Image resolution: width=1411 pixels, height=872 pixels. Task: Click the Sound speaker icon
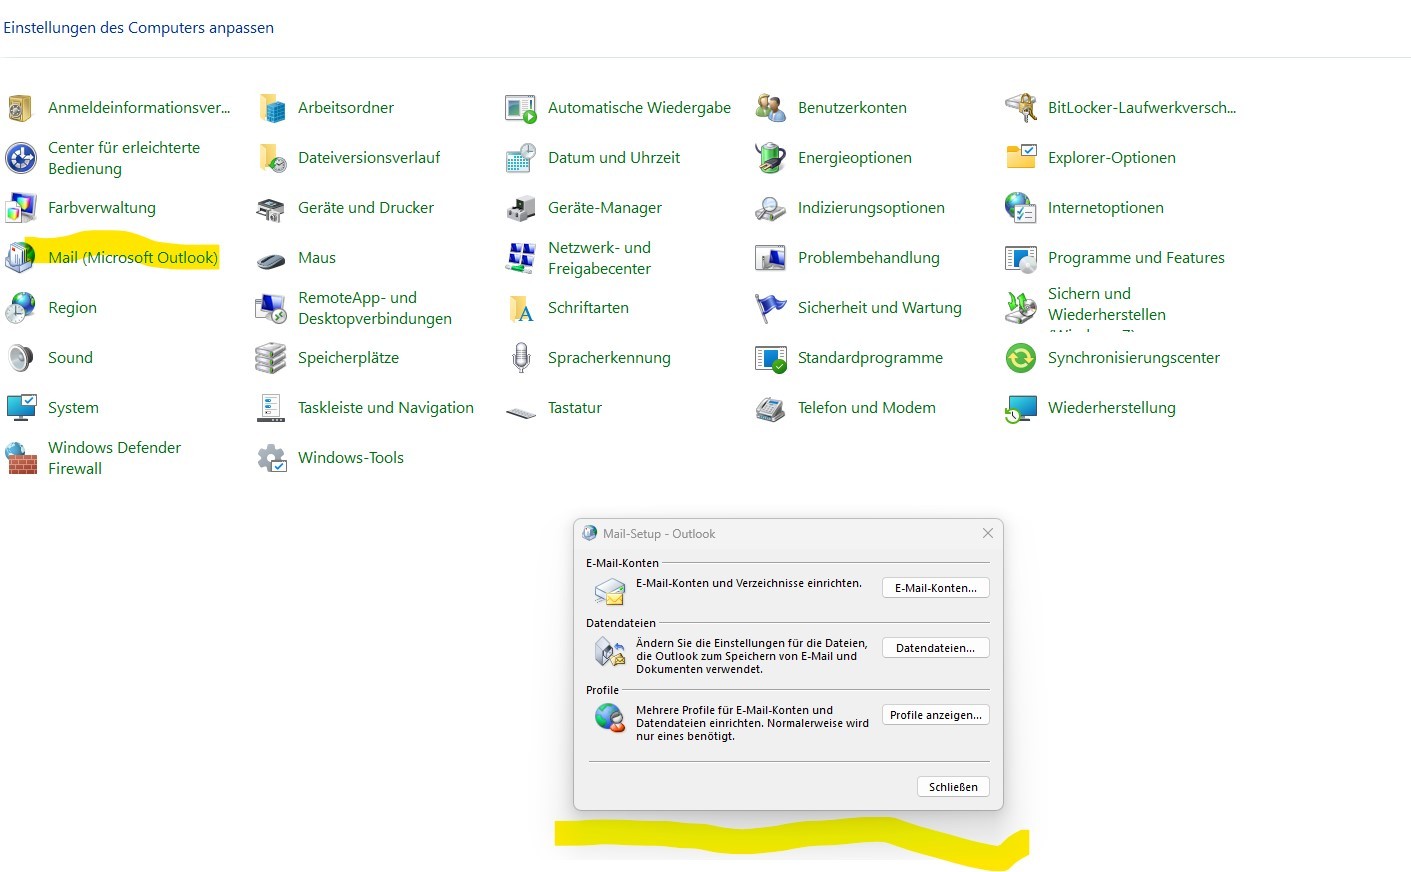tap(20, 358)
